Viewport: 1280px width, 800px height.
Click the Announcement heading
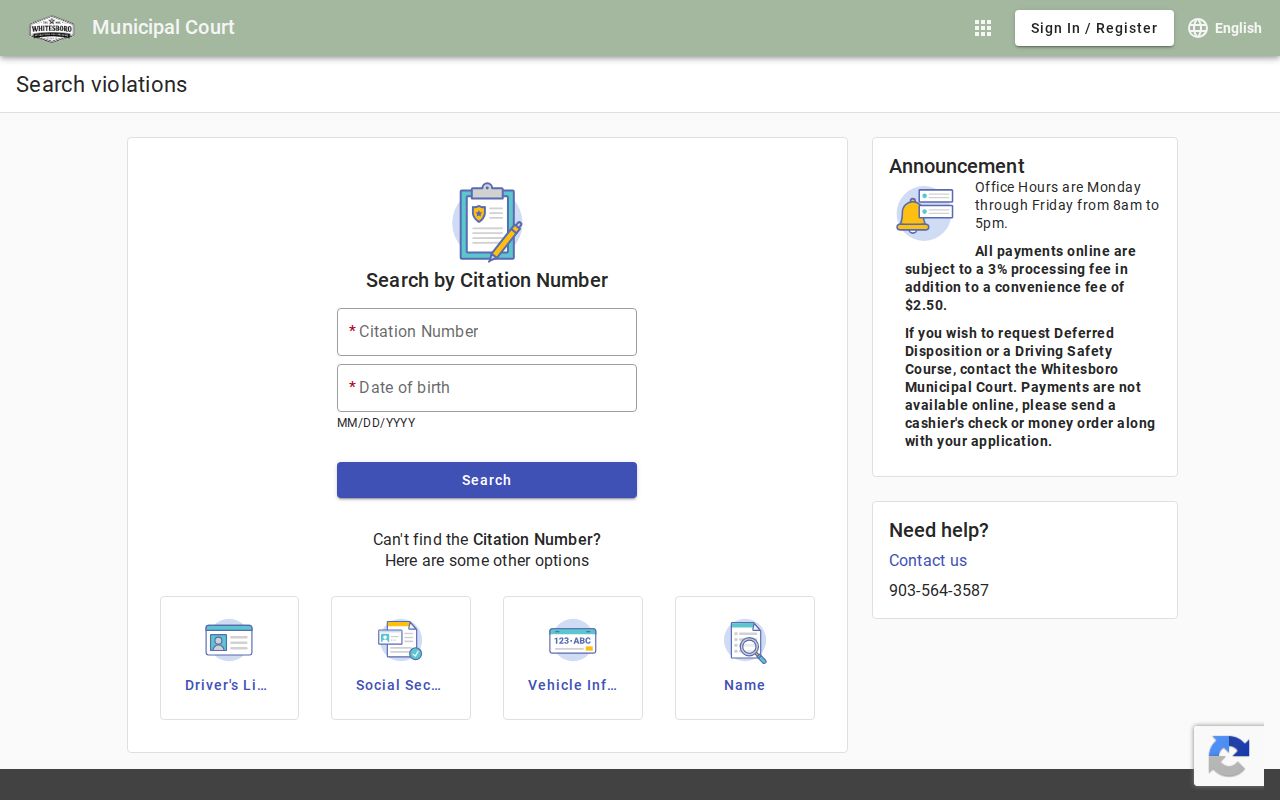tap(957, 166)
